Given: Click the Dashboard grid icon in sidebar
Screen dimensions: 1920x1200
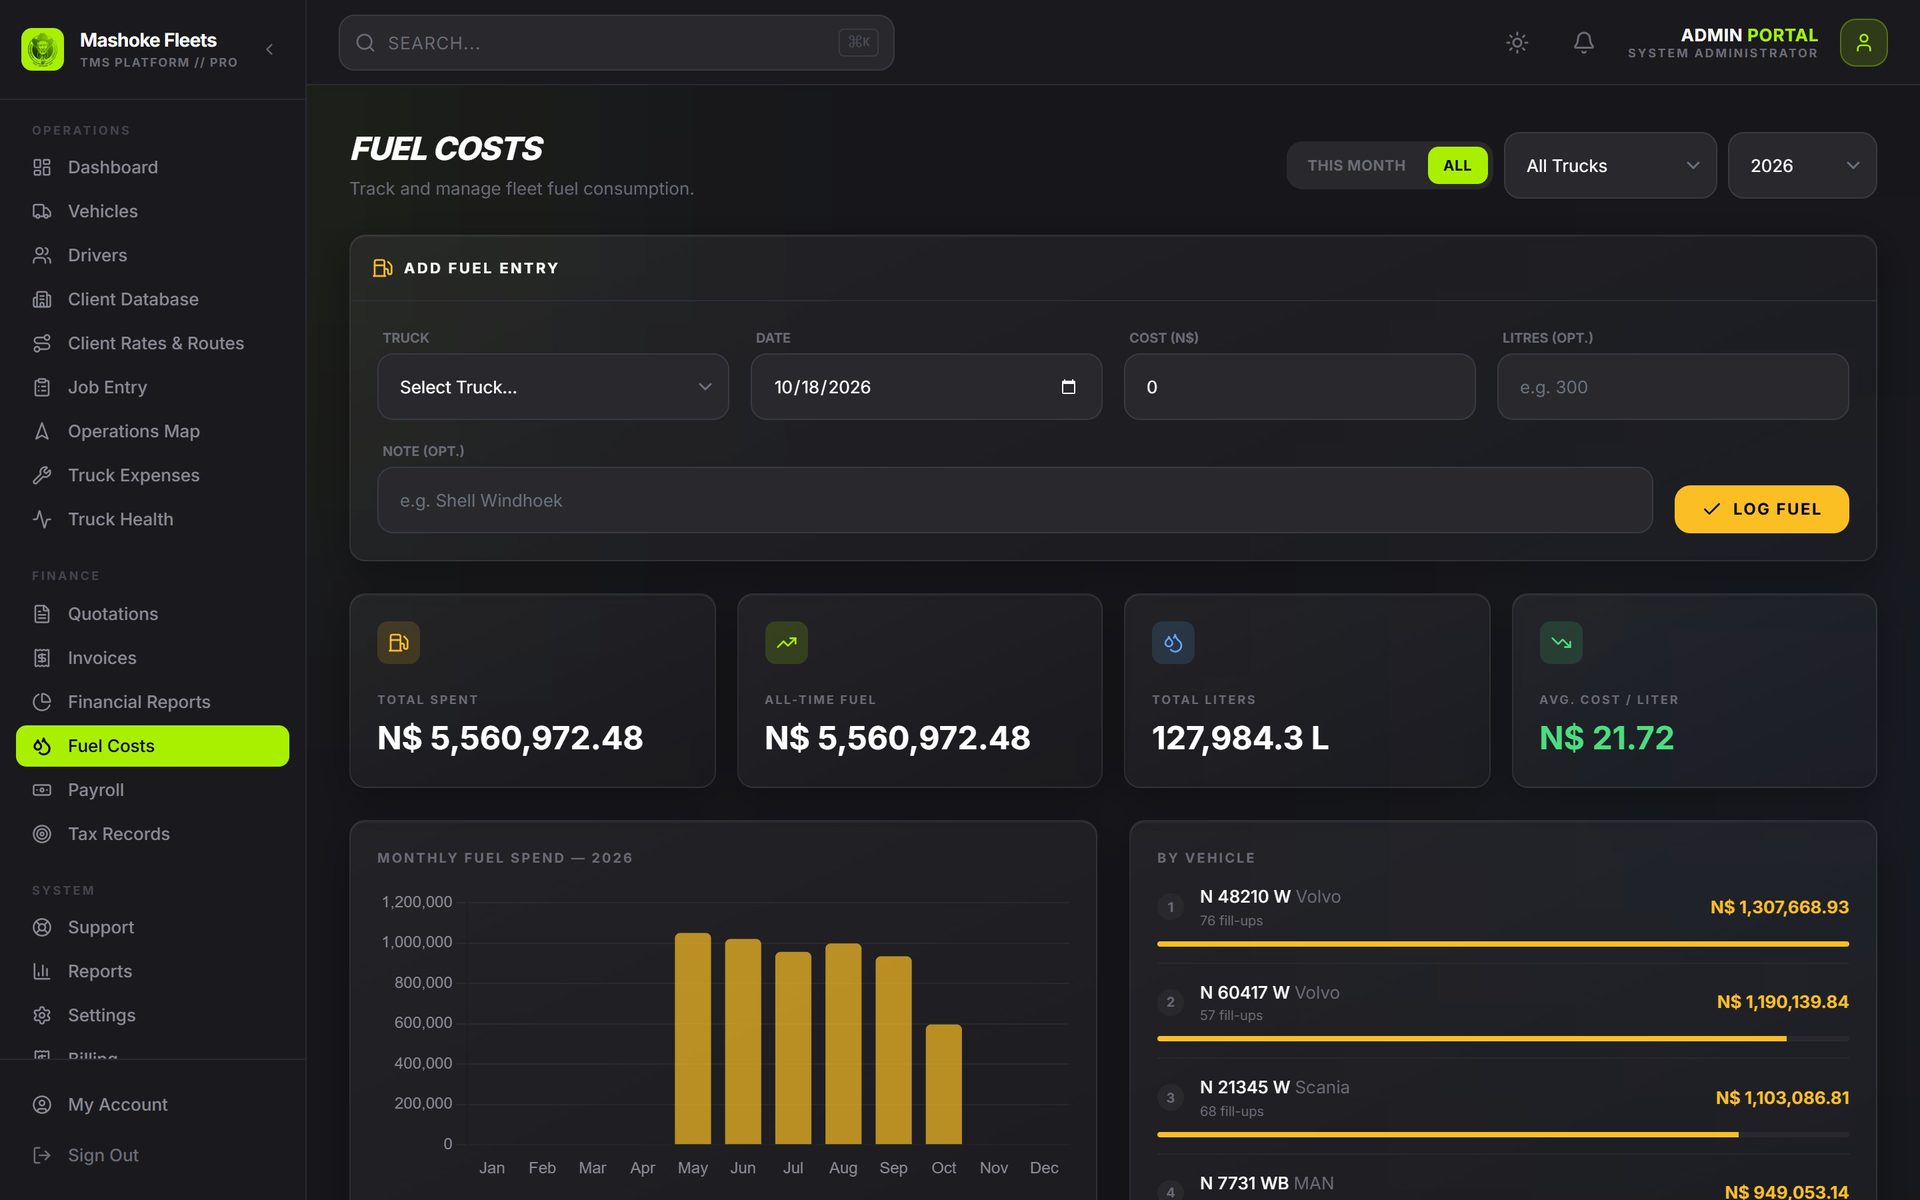Looking at the screenshot, I should 42,167.
